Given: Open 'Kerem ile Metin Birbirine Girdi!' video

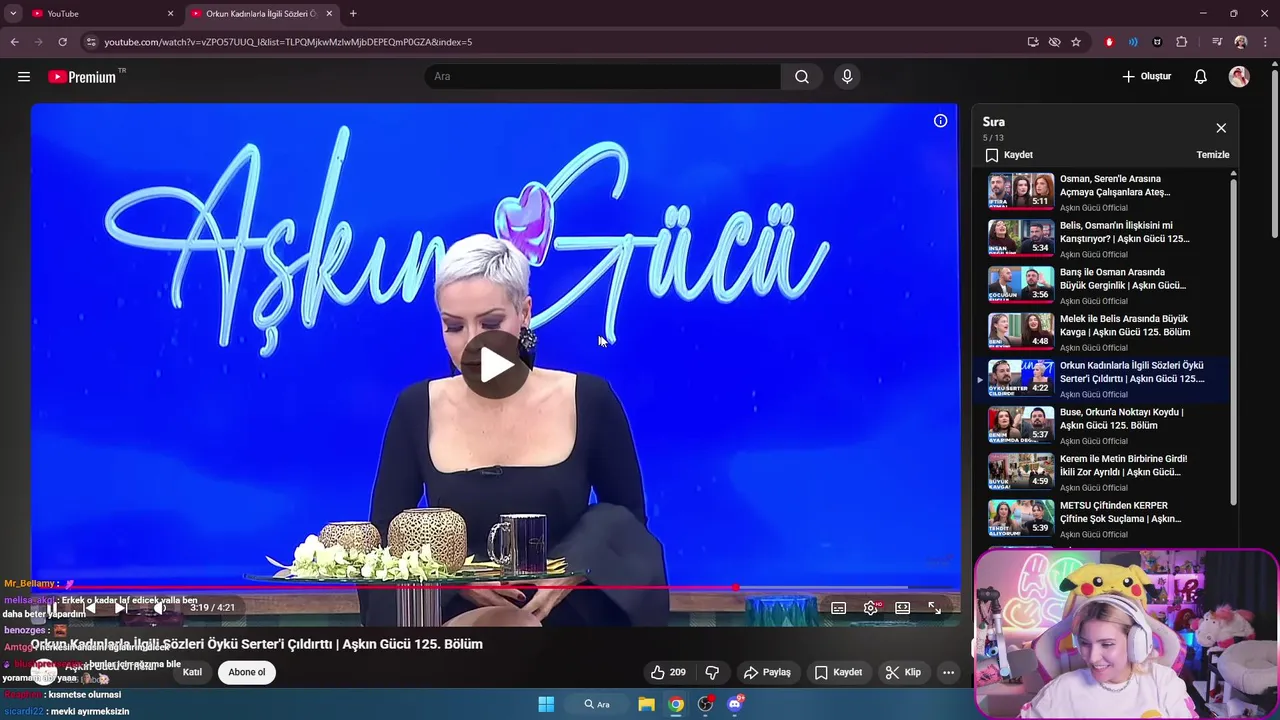Looking at the screenshot, I should coord(1107,472).
